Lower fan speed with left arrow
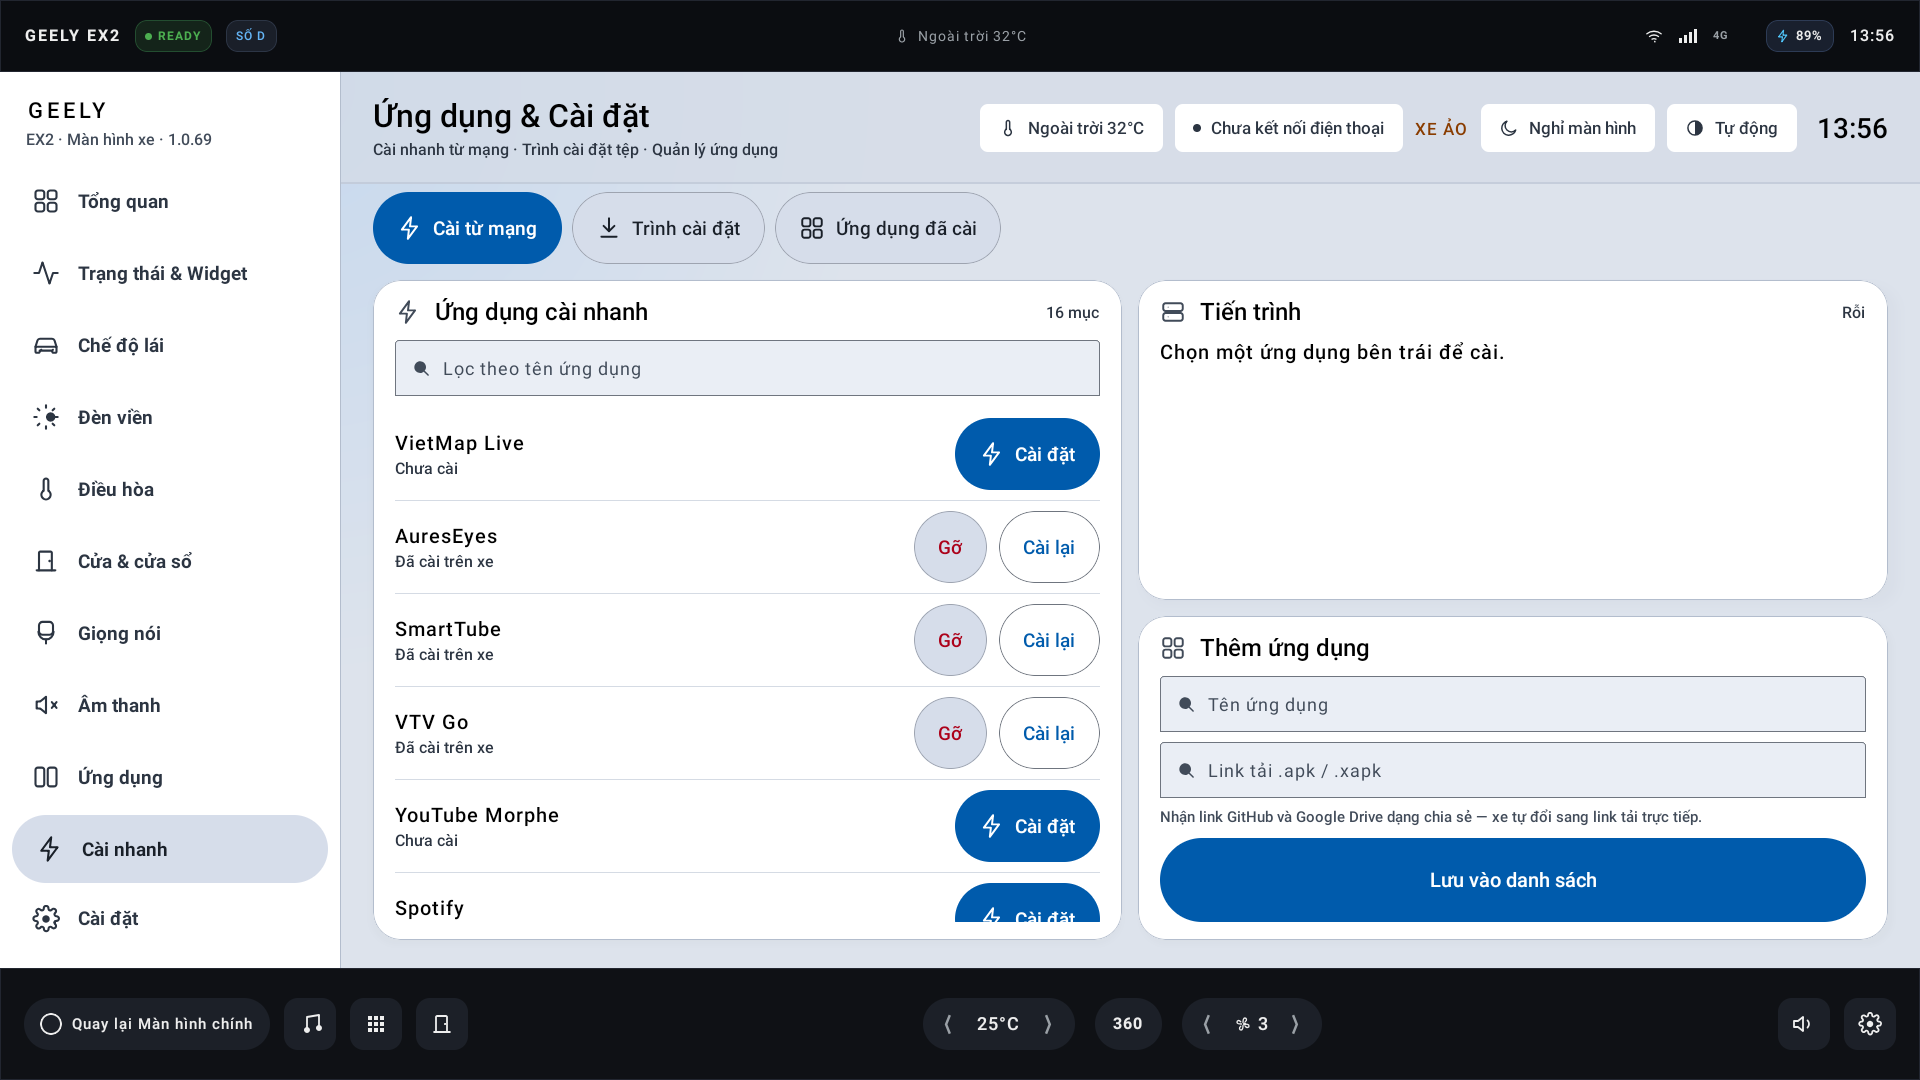This screenshot has width=1920, height=1080. (x=1207, y=1024)
